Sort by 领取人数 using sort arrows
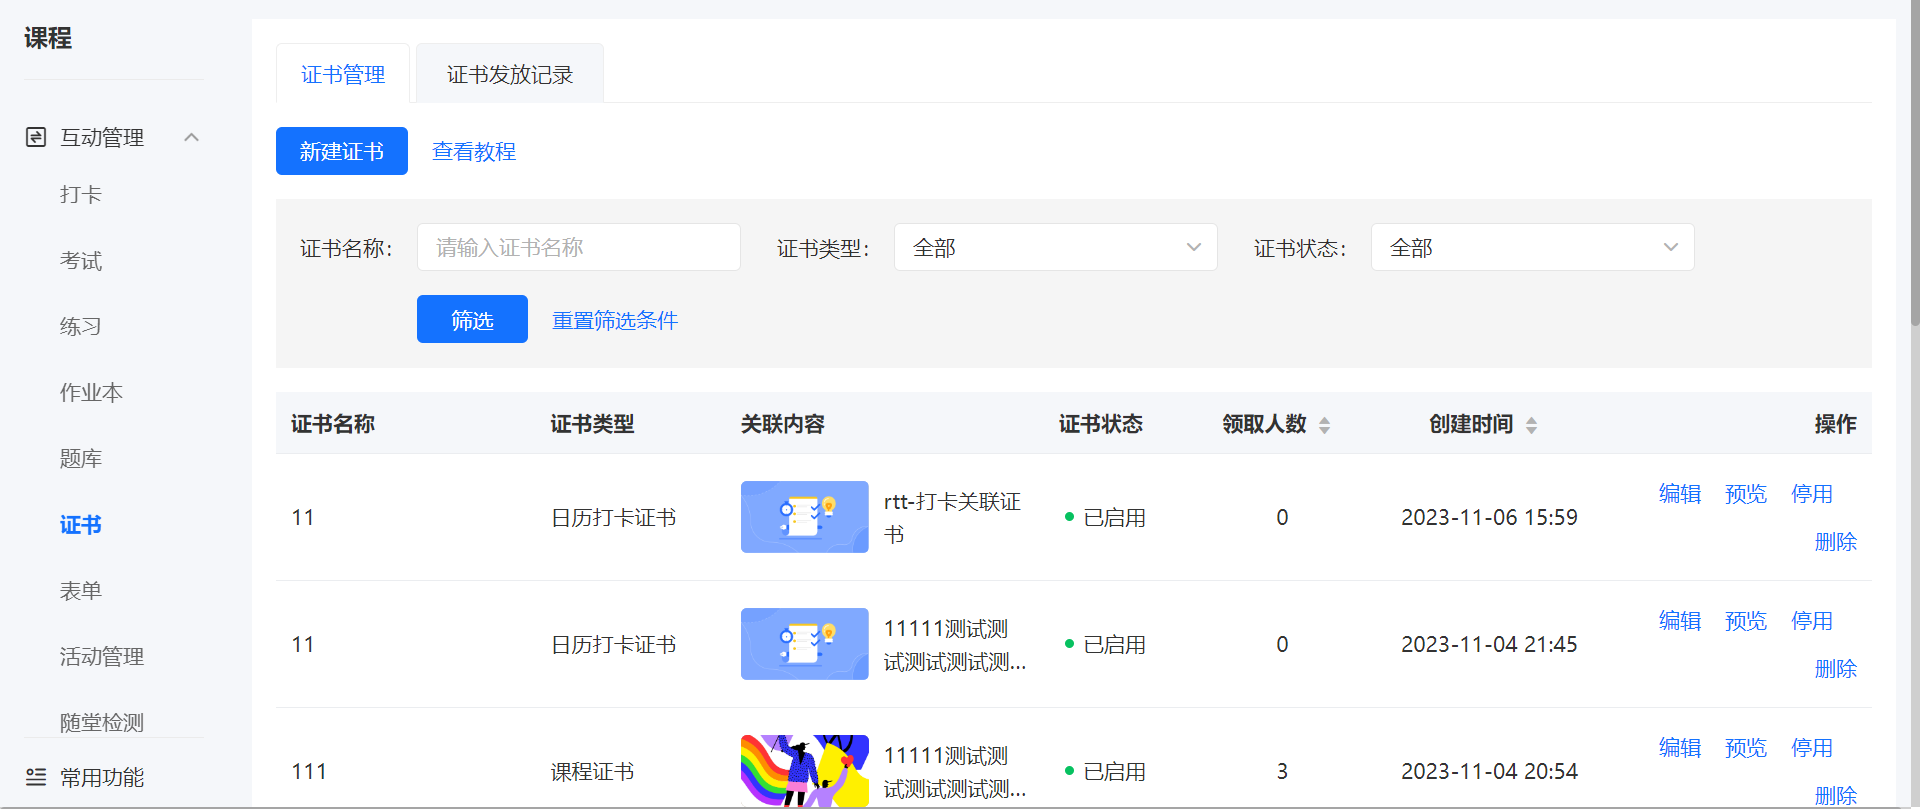The width and height of the screenshot is (1920, 809). [1324, 425]
